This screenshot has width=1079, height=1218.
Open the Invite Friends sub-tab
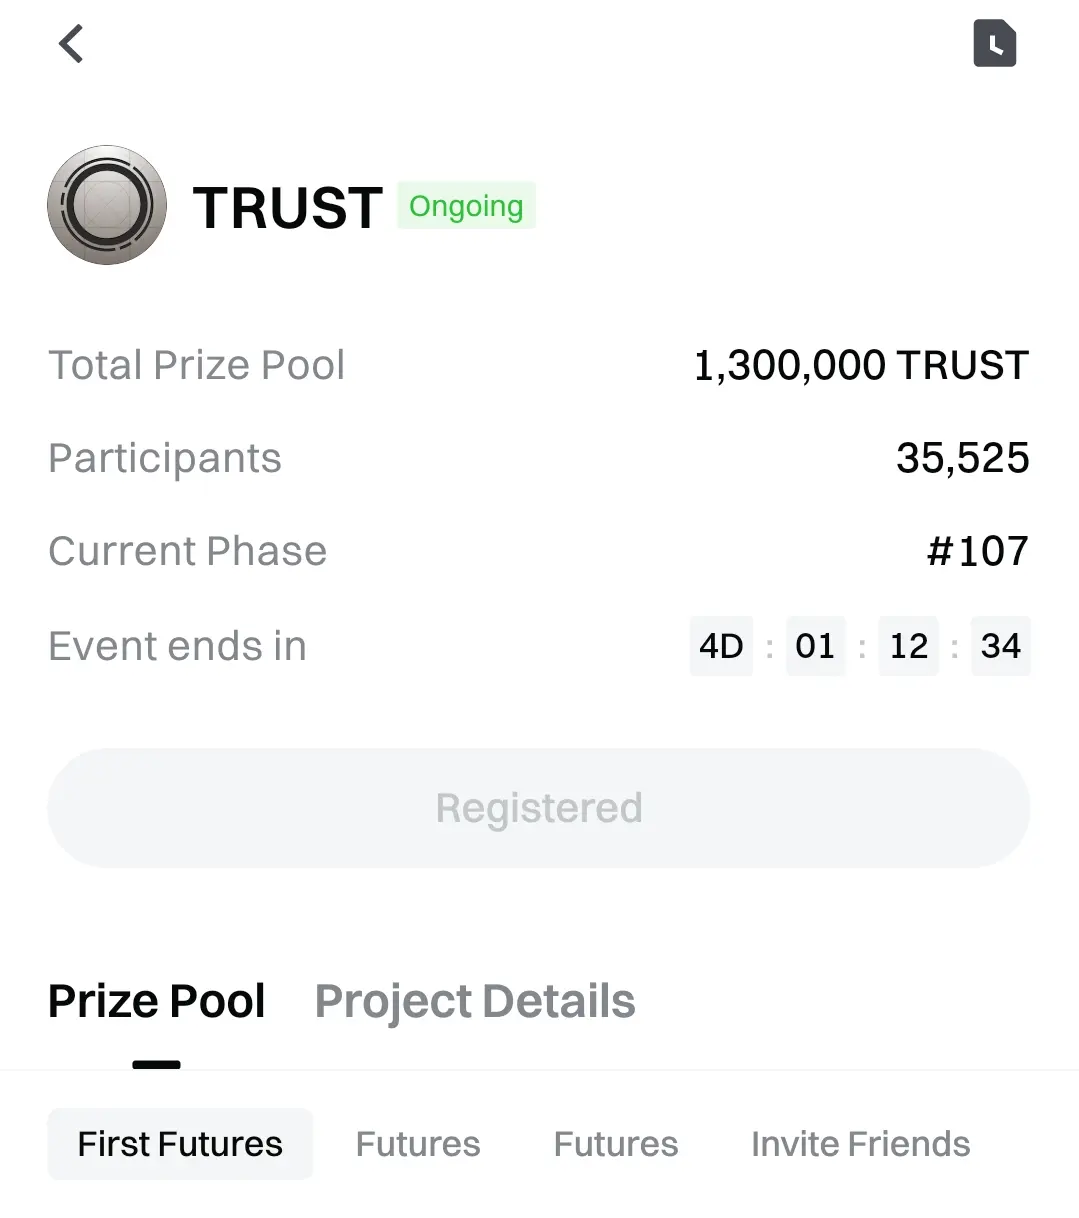(x=860, y=1144)
